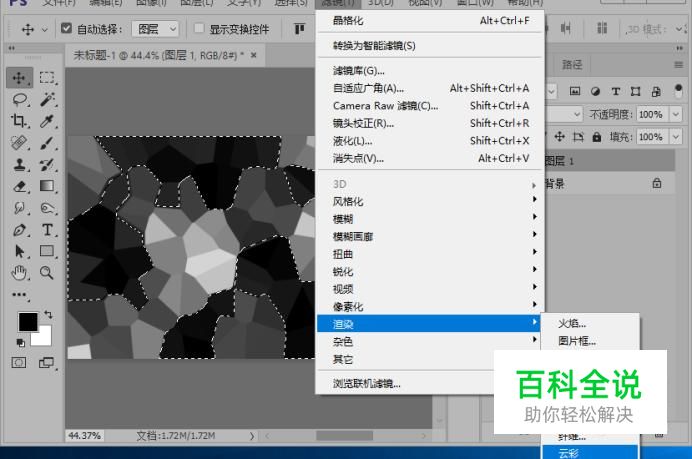Select the Rectangular Marquee tool
The height and width of the screenshot is (459, 692).
pos(47,78)
